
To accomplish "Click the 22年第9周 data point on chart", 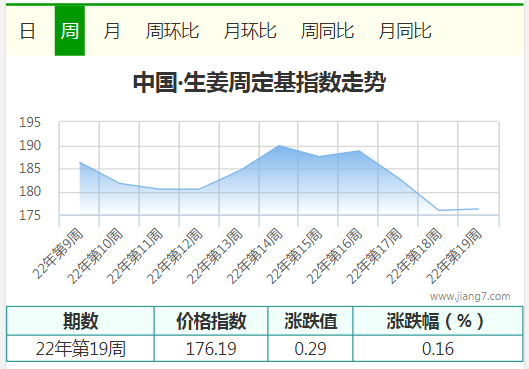I will [x=80, y=163].
